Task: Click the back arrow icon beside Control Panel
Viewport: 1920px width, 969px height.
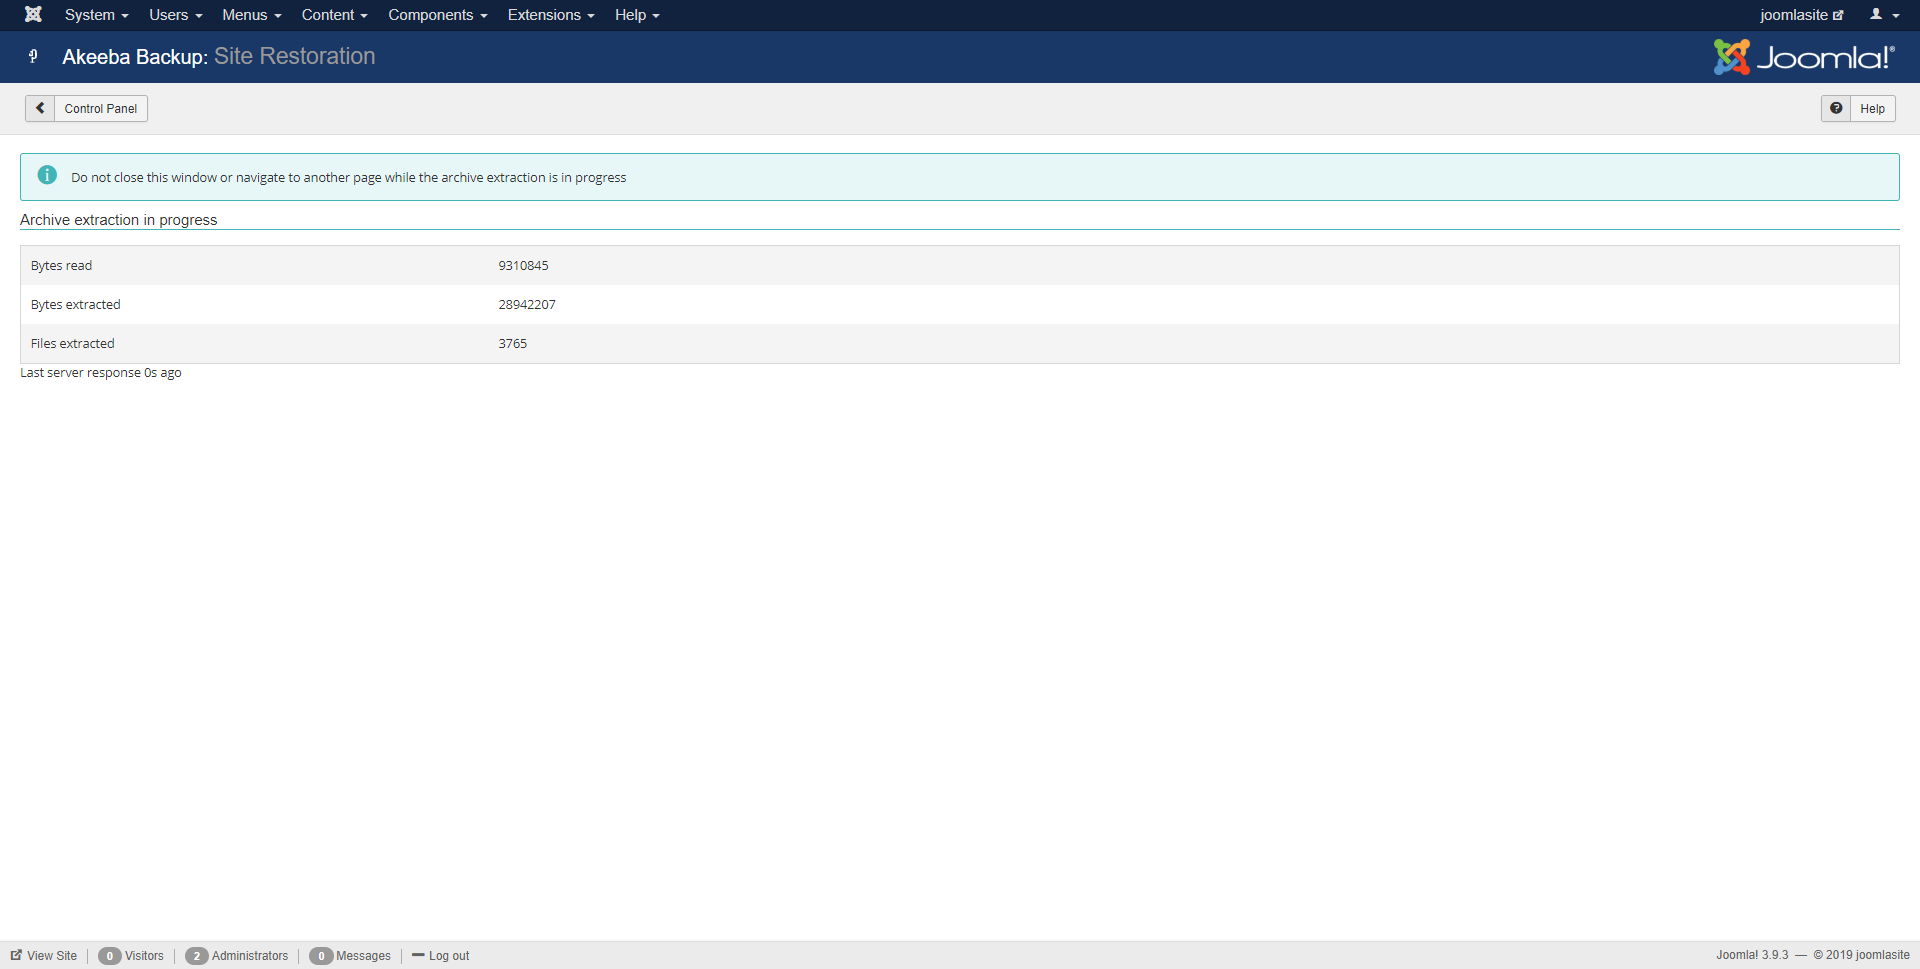Action: tap(40, 108)
